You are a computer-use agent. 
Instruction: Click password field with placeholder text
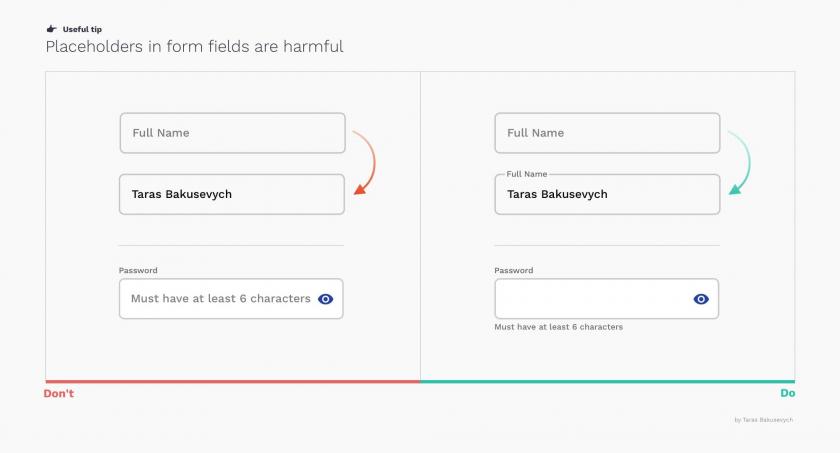(231, 299)
